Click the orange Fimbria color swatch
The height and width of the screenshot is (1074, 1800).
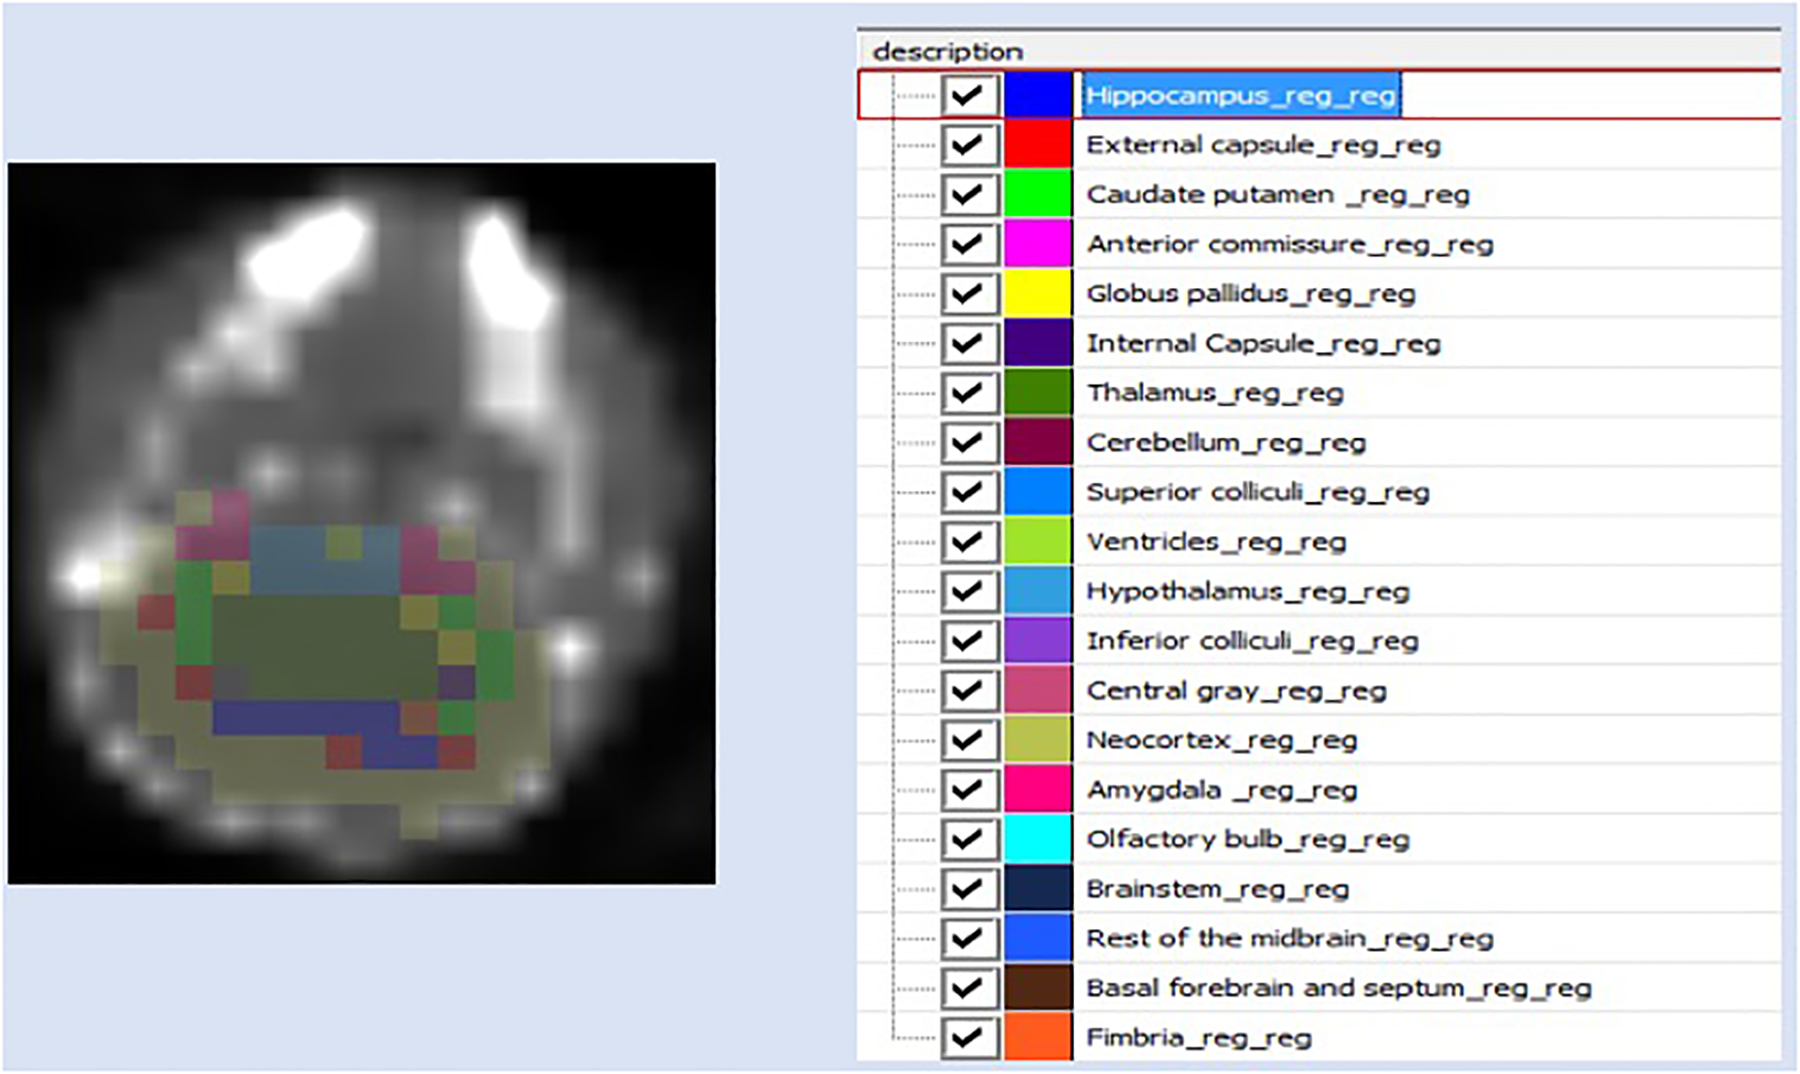coord(1038,1038)
